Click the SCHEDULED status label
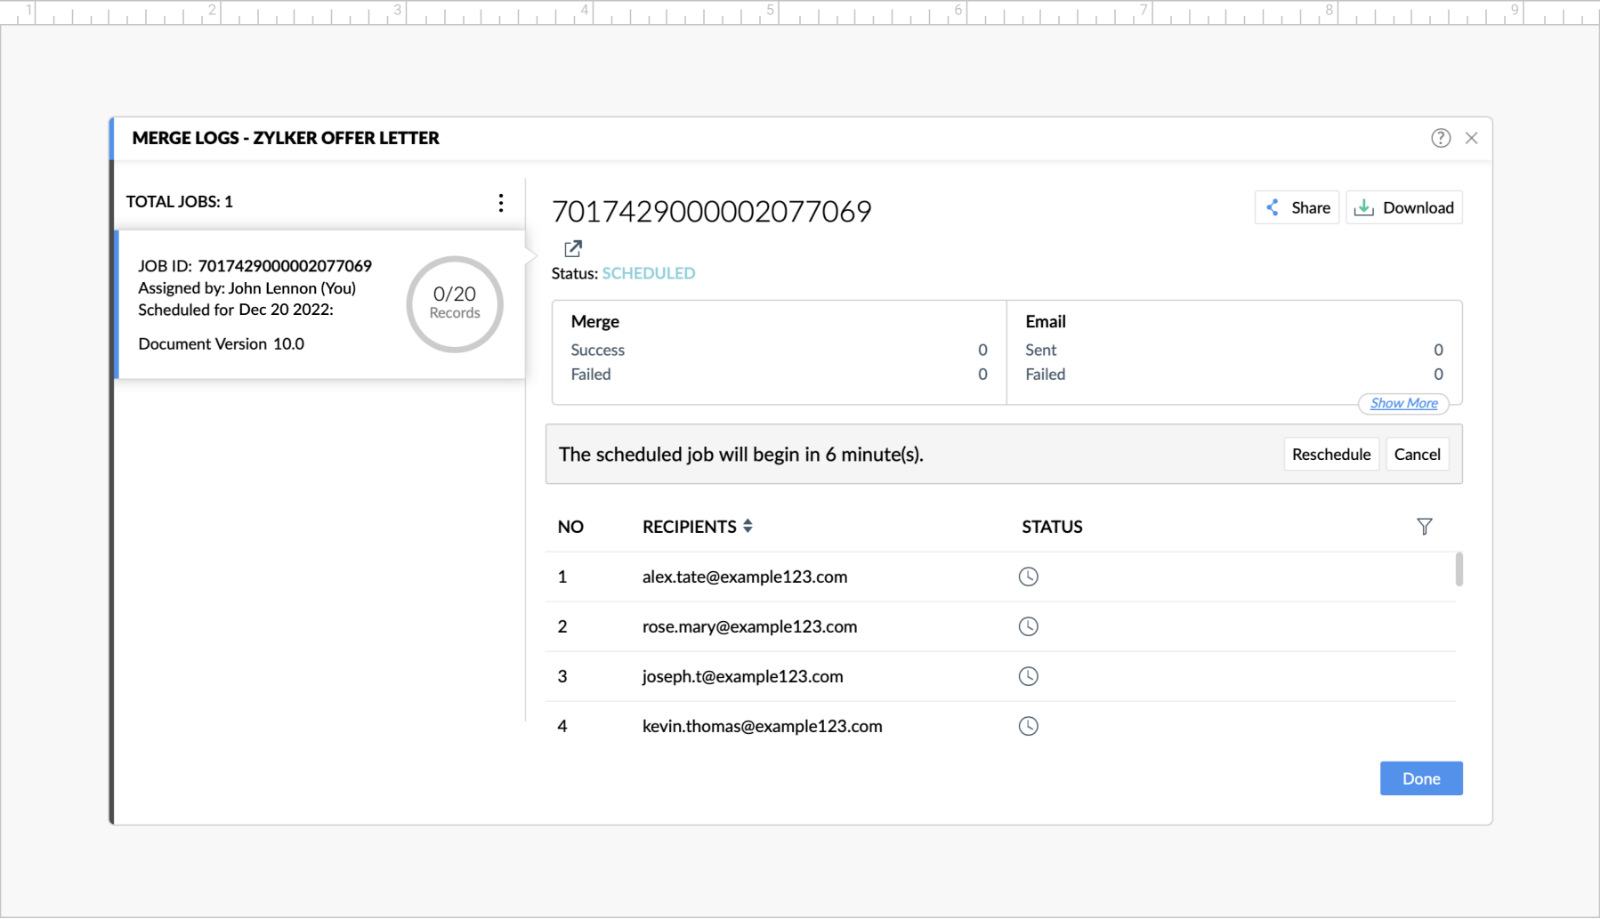This screenshot has height=919, width=1600. (648, 273)
